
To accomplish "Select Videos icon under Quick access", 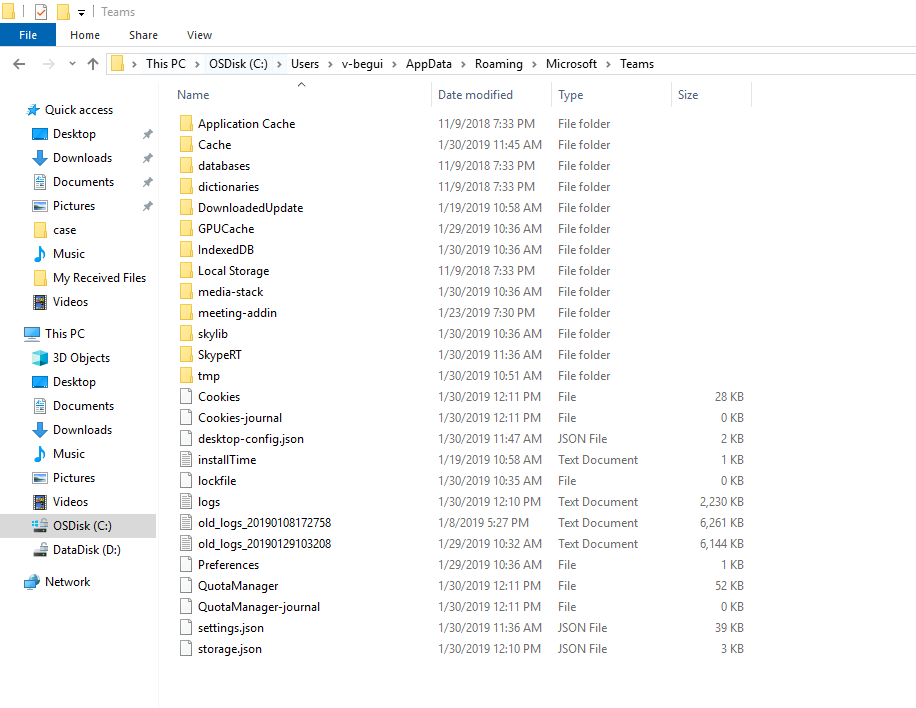I will [40, 302].
